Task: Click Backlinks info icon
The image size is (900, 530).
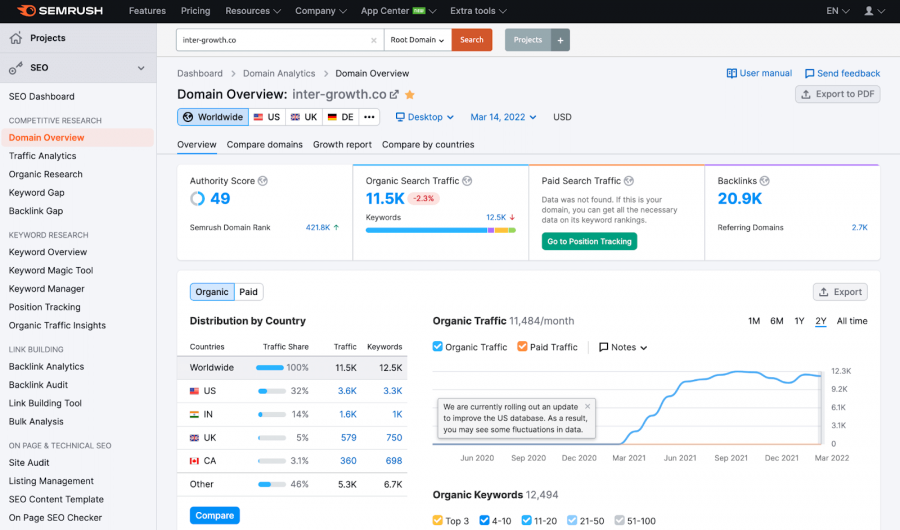Action: [x=765, y=181]
